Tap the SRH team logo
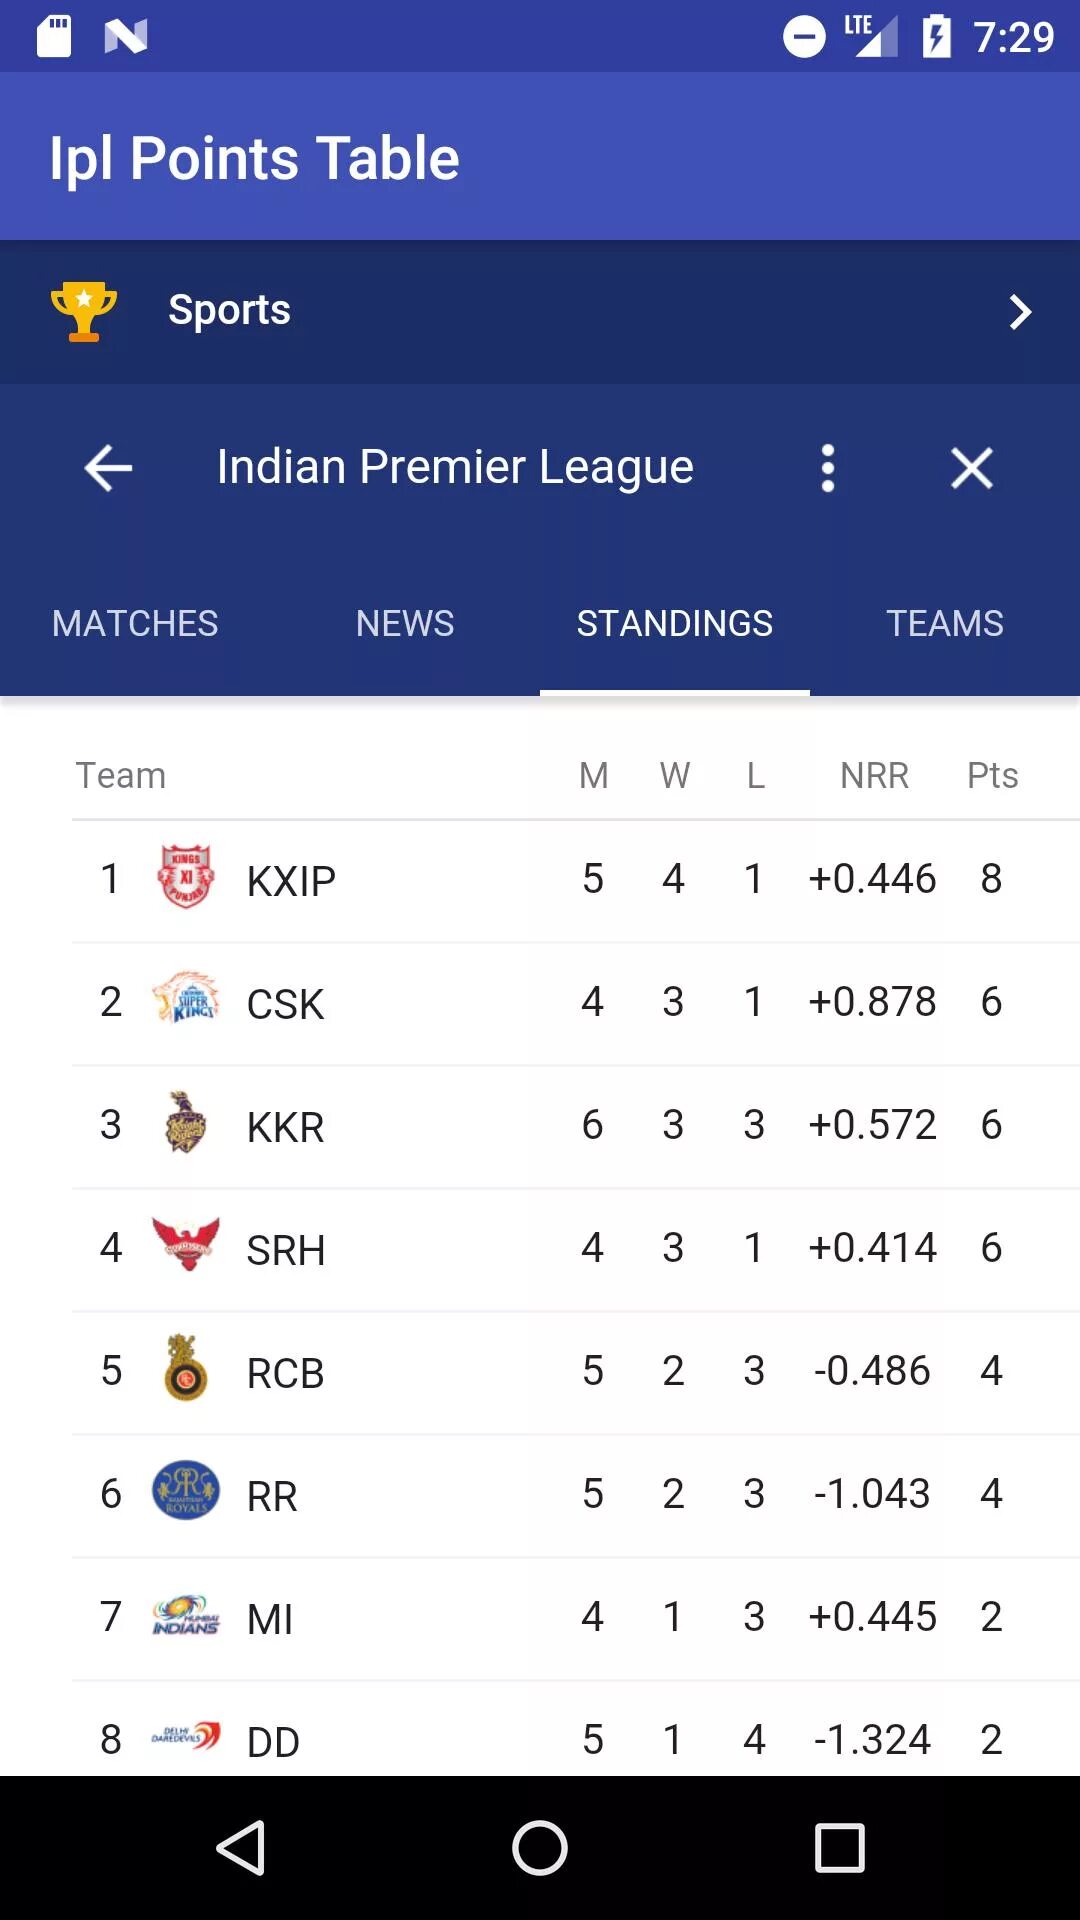This screenshot has height=1920, width=1080. pos(186,1245)
